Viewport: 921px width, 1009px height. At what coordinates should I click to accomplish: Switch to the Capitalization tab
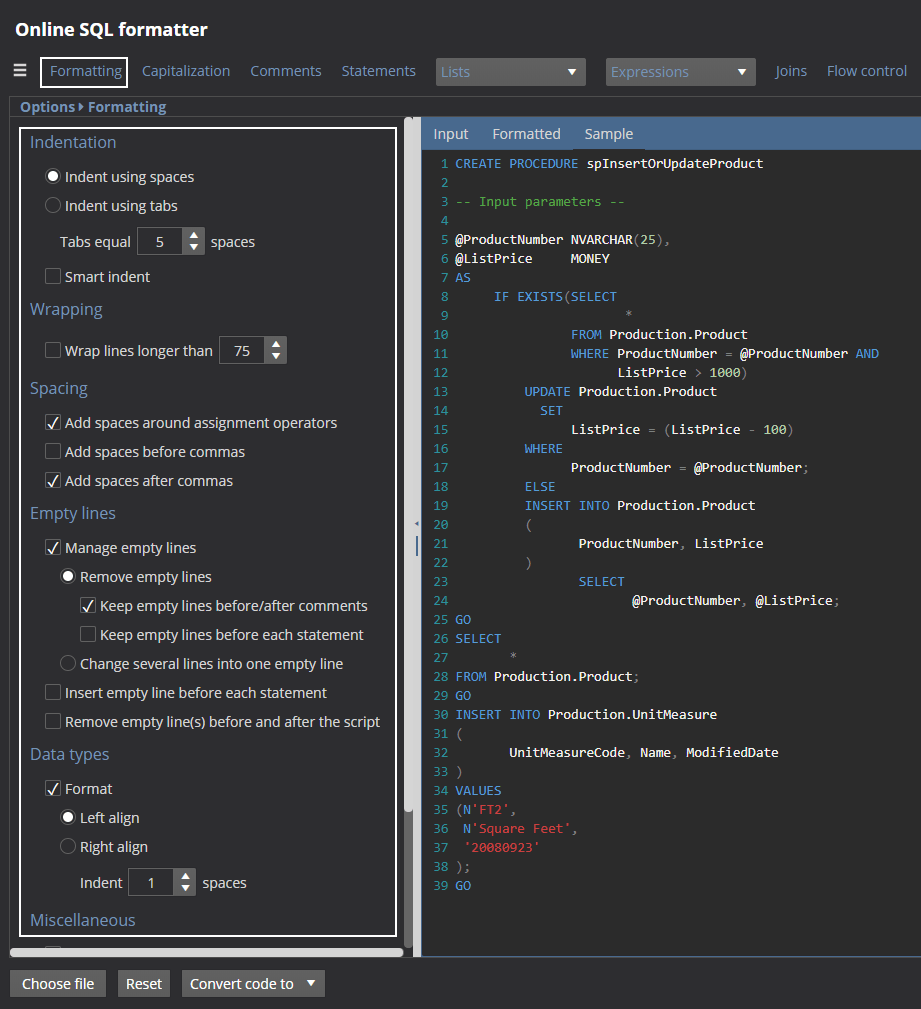pyautogui.click(x=186, y=71)
